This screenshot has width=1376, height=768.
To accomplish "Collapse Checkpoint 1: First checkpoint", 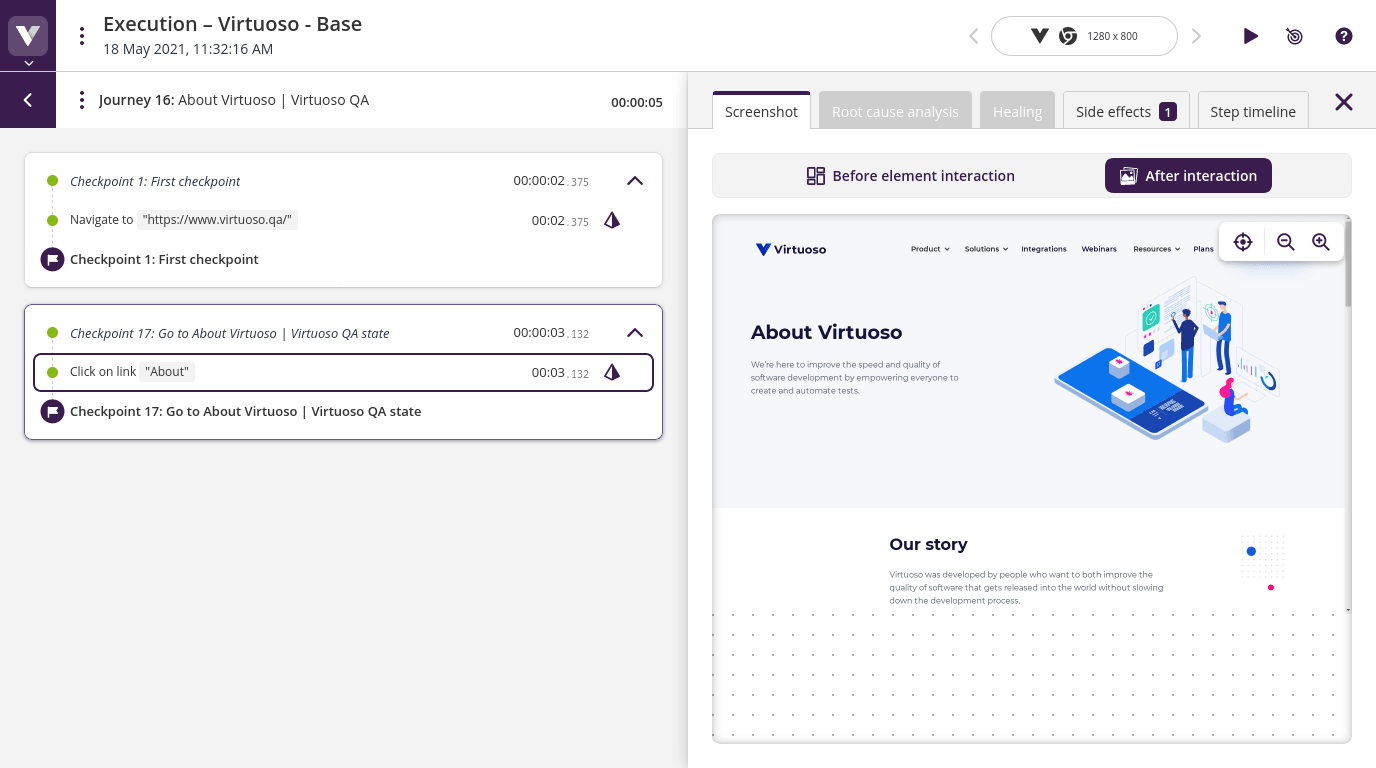I will pyautogui.click(x=634, y=181).
